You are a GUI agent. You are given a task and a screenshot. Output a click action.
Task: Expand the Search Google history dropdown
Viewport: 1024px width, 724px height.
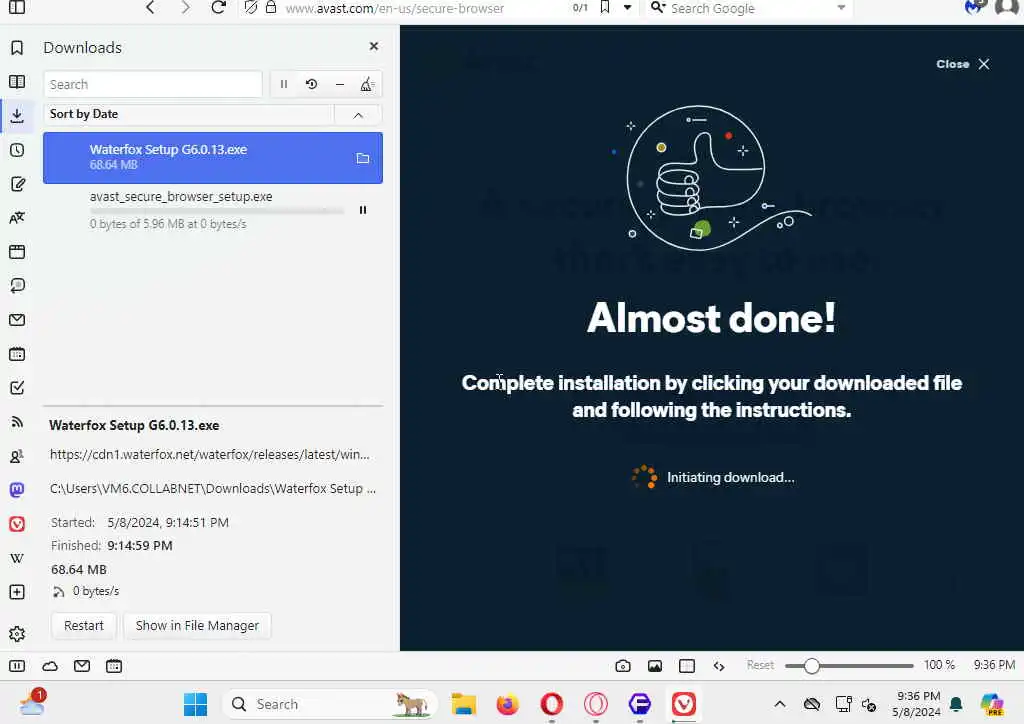coord(841,8)
